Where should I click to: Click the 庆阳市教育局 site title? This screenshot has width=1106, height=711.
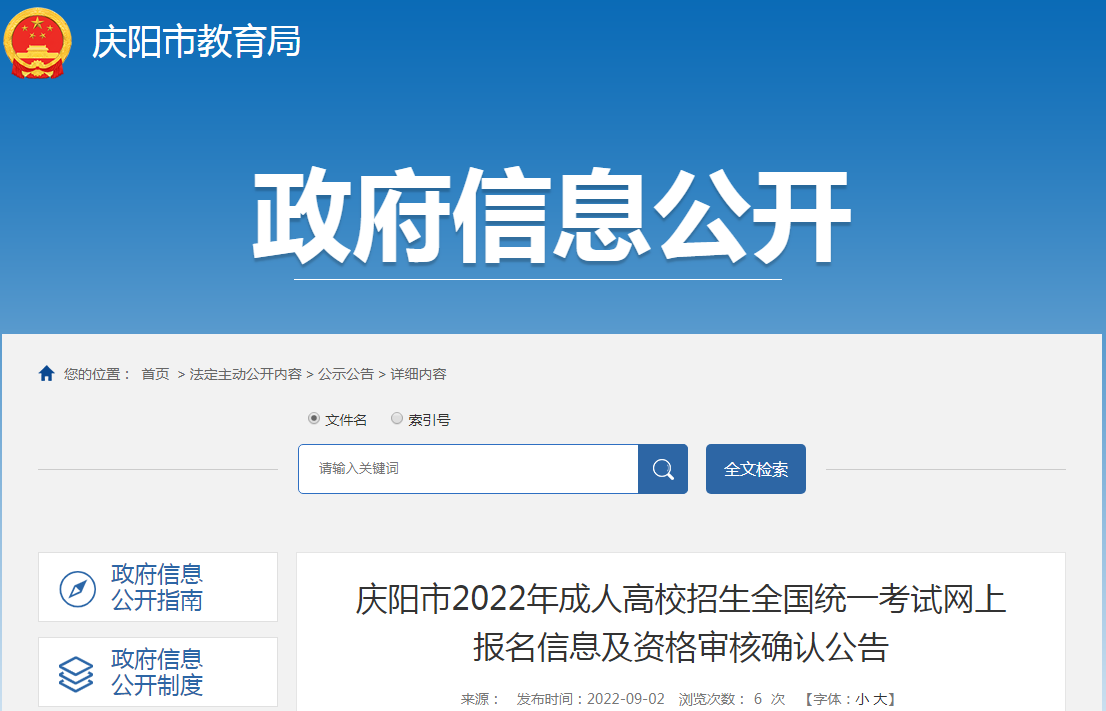(x=197, y=42)
